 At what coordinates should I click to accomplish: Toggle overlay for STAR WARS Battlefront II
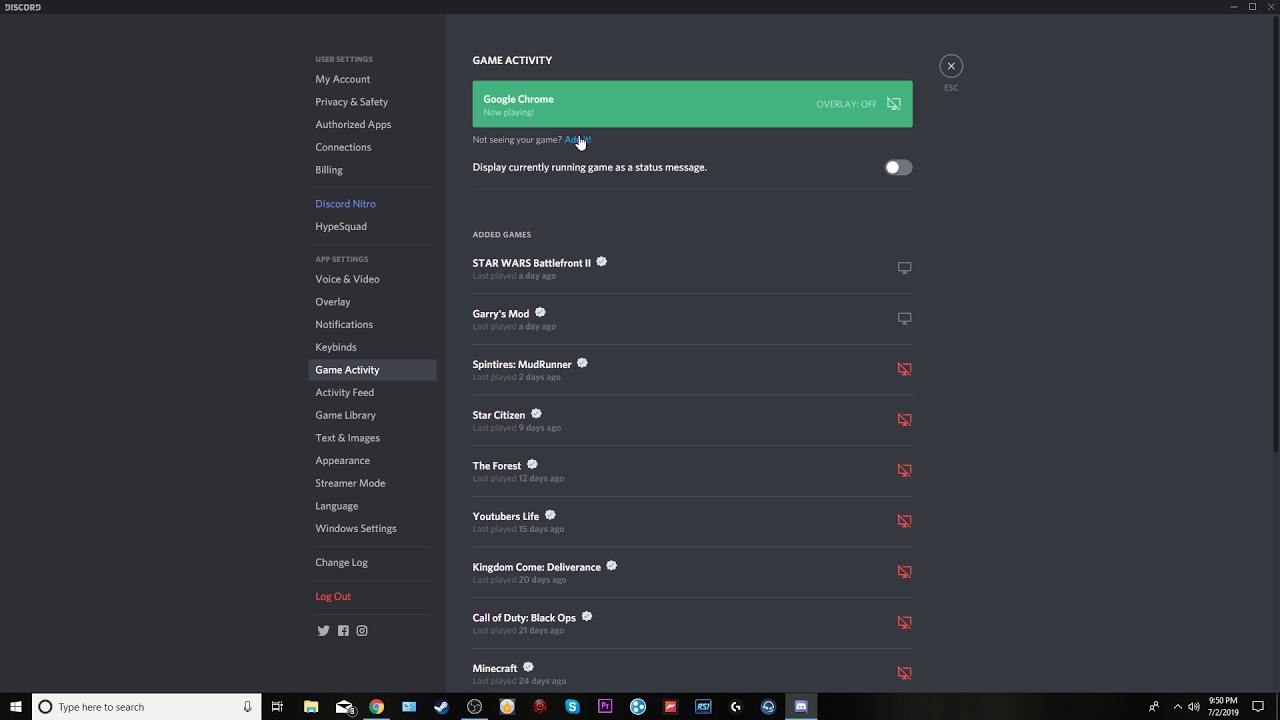(904, 268)
